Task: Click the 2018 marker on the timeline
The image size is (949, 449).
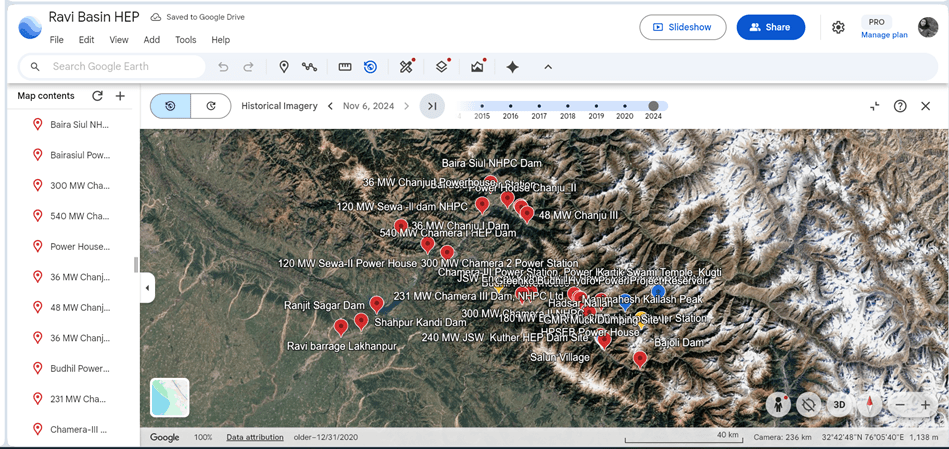Action: click(568, 106)
